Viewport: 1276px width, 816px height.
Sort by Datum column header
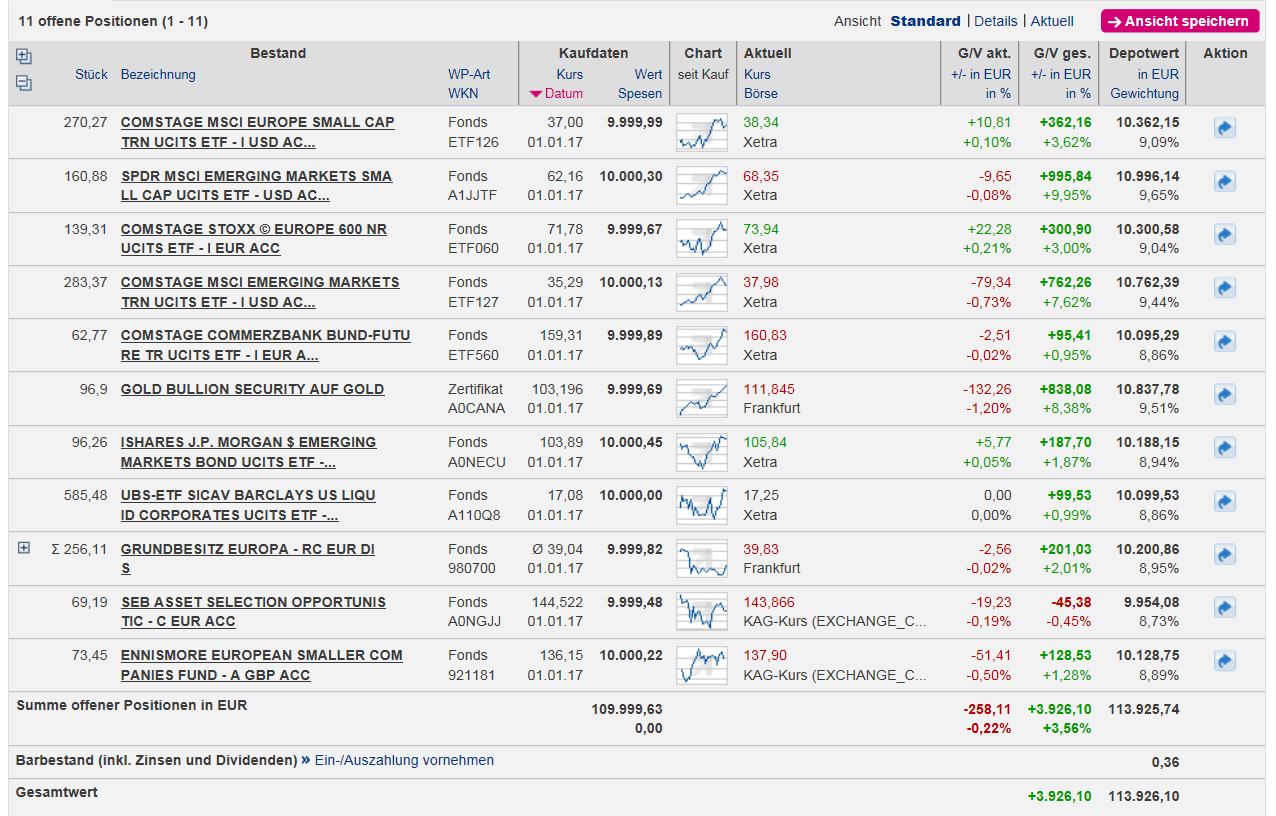[x=563, y=93]
